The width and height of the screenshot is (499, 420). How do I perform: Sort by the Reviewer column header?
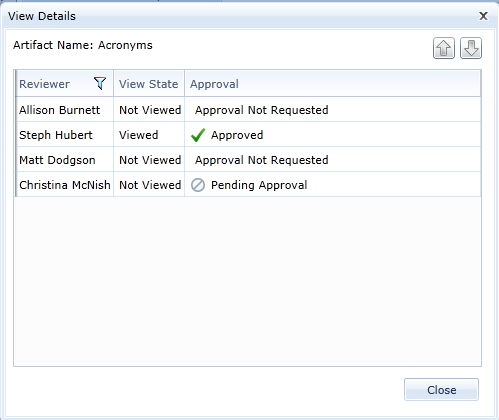[x=44, y=84]
